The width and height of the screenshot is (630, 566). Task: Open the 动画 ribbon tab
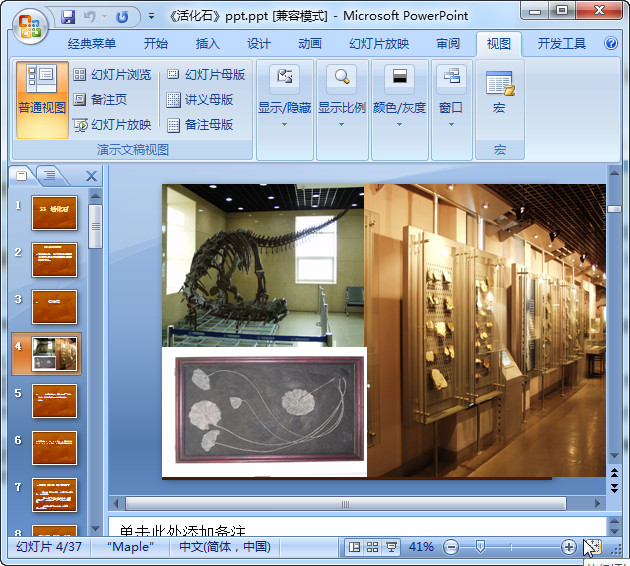[310, 43]
